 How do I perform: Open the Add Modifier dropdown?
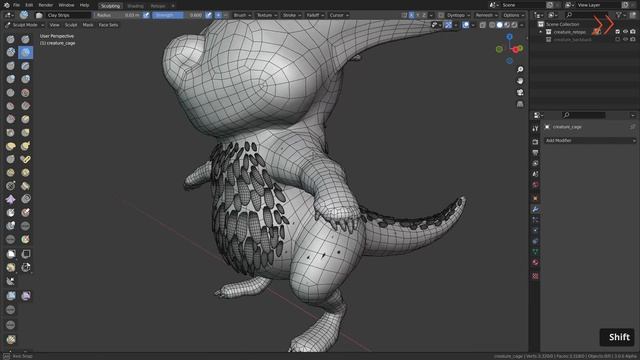click(x=590, y=140)
